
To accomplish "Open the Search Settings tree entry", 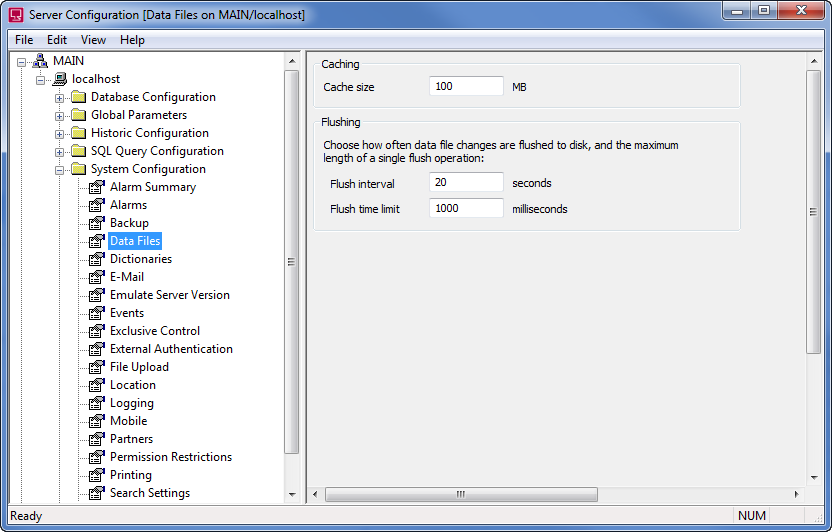I will coord(149,493).
